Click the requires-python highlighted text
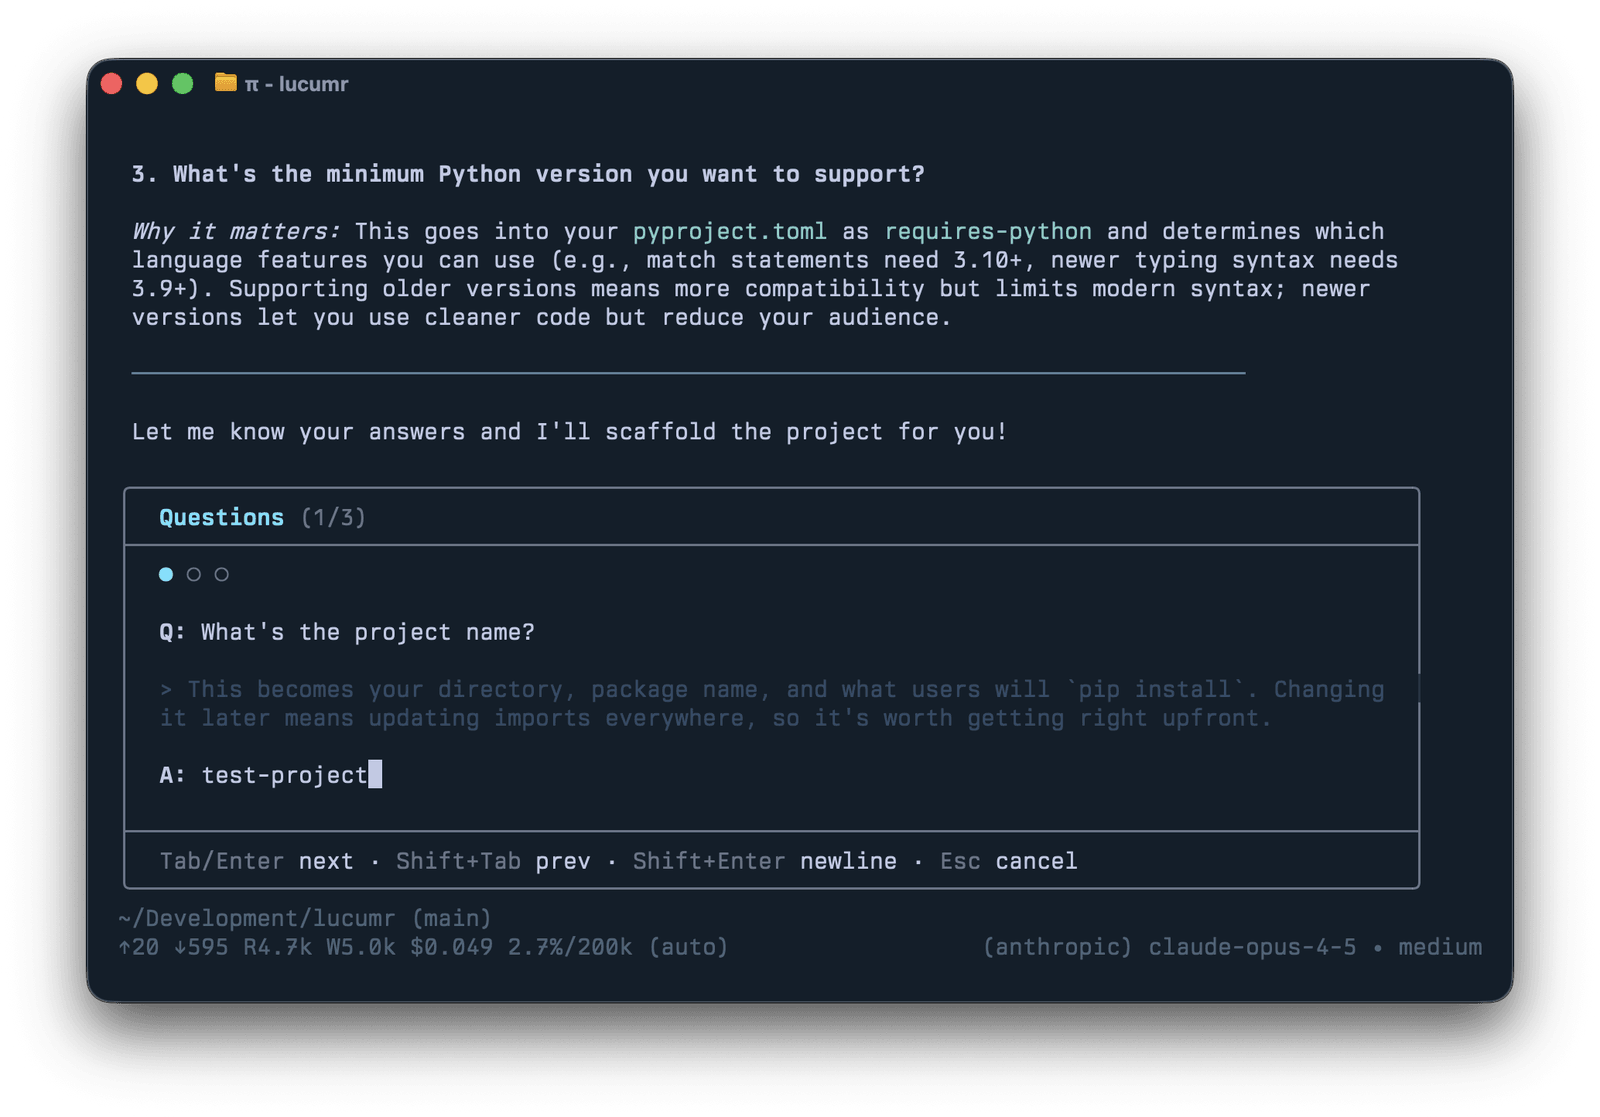Image resolution: width=1600 pixels, height=1117 pixels. click(988, 231)
